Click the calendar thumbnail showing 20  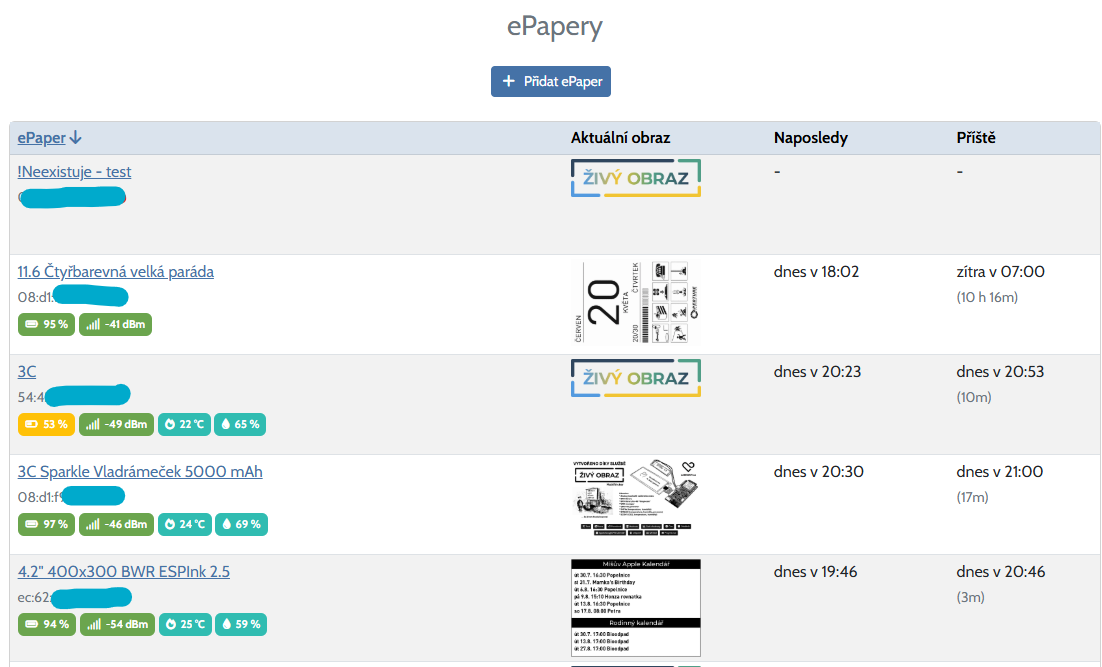[635, 304]
